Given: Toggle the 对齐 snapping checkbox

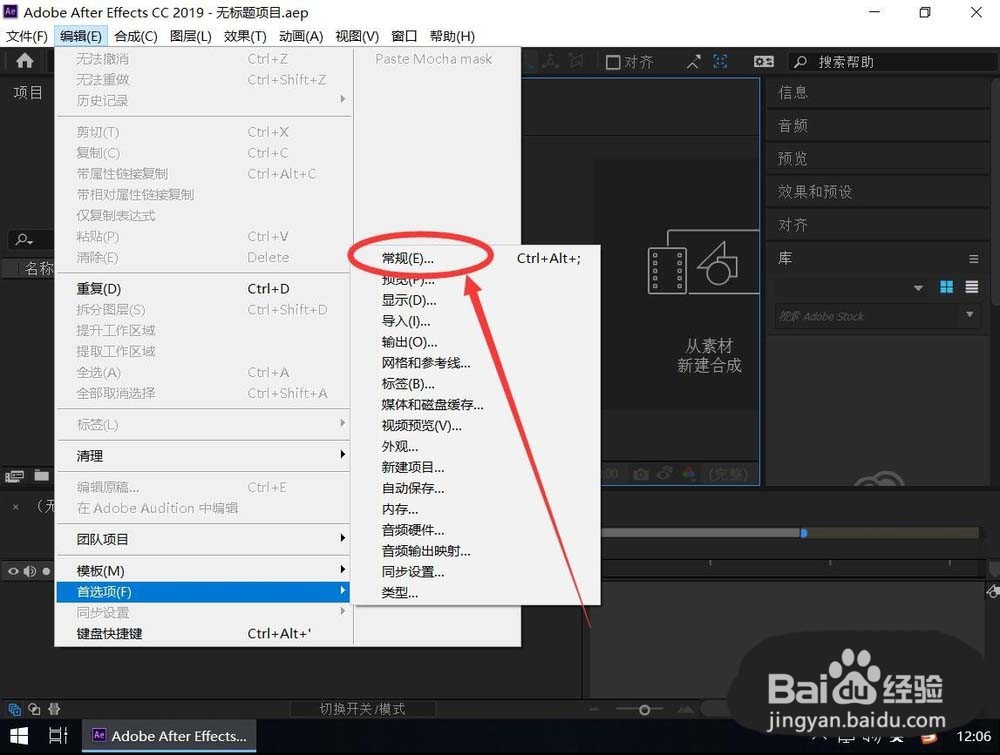Looking at the screenshot, I should pyautogui.click(x=613, y=62).
